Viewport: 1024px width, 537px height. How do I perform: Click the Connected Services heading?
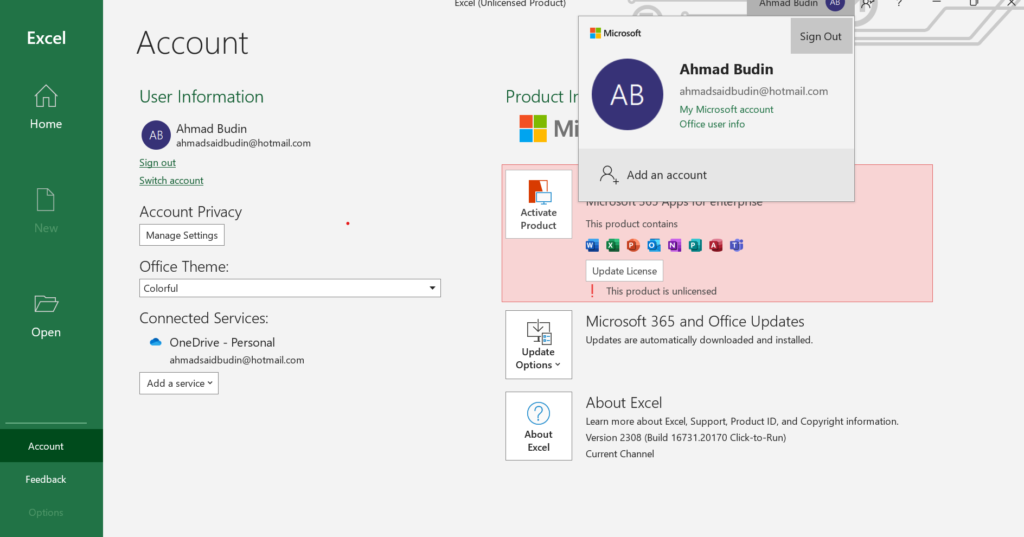click(x=204, y=318)
